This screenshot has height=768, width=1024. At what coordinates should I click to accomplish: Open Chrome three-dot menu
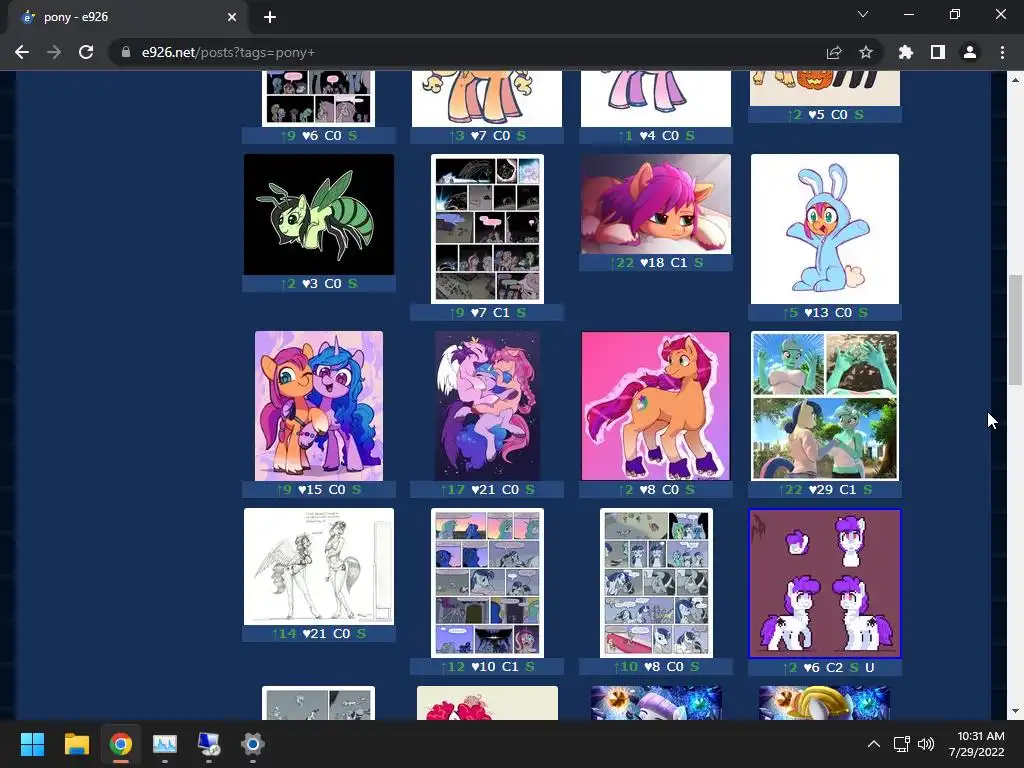coord(1002,52)
